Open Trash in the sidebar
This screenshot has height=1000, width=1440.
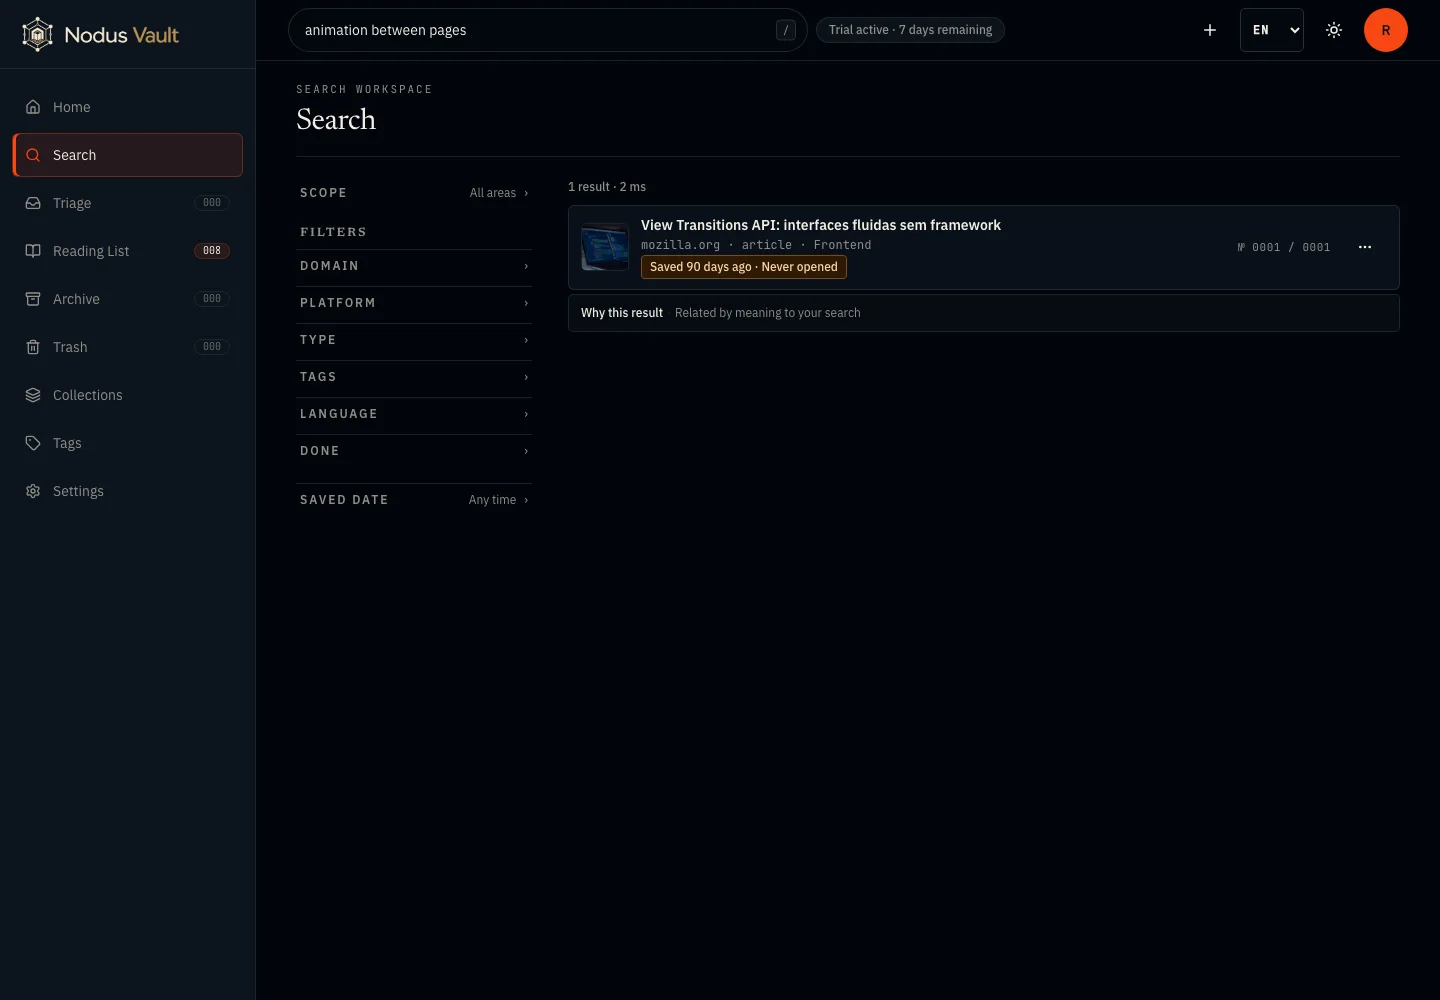(x=128, y=347)
